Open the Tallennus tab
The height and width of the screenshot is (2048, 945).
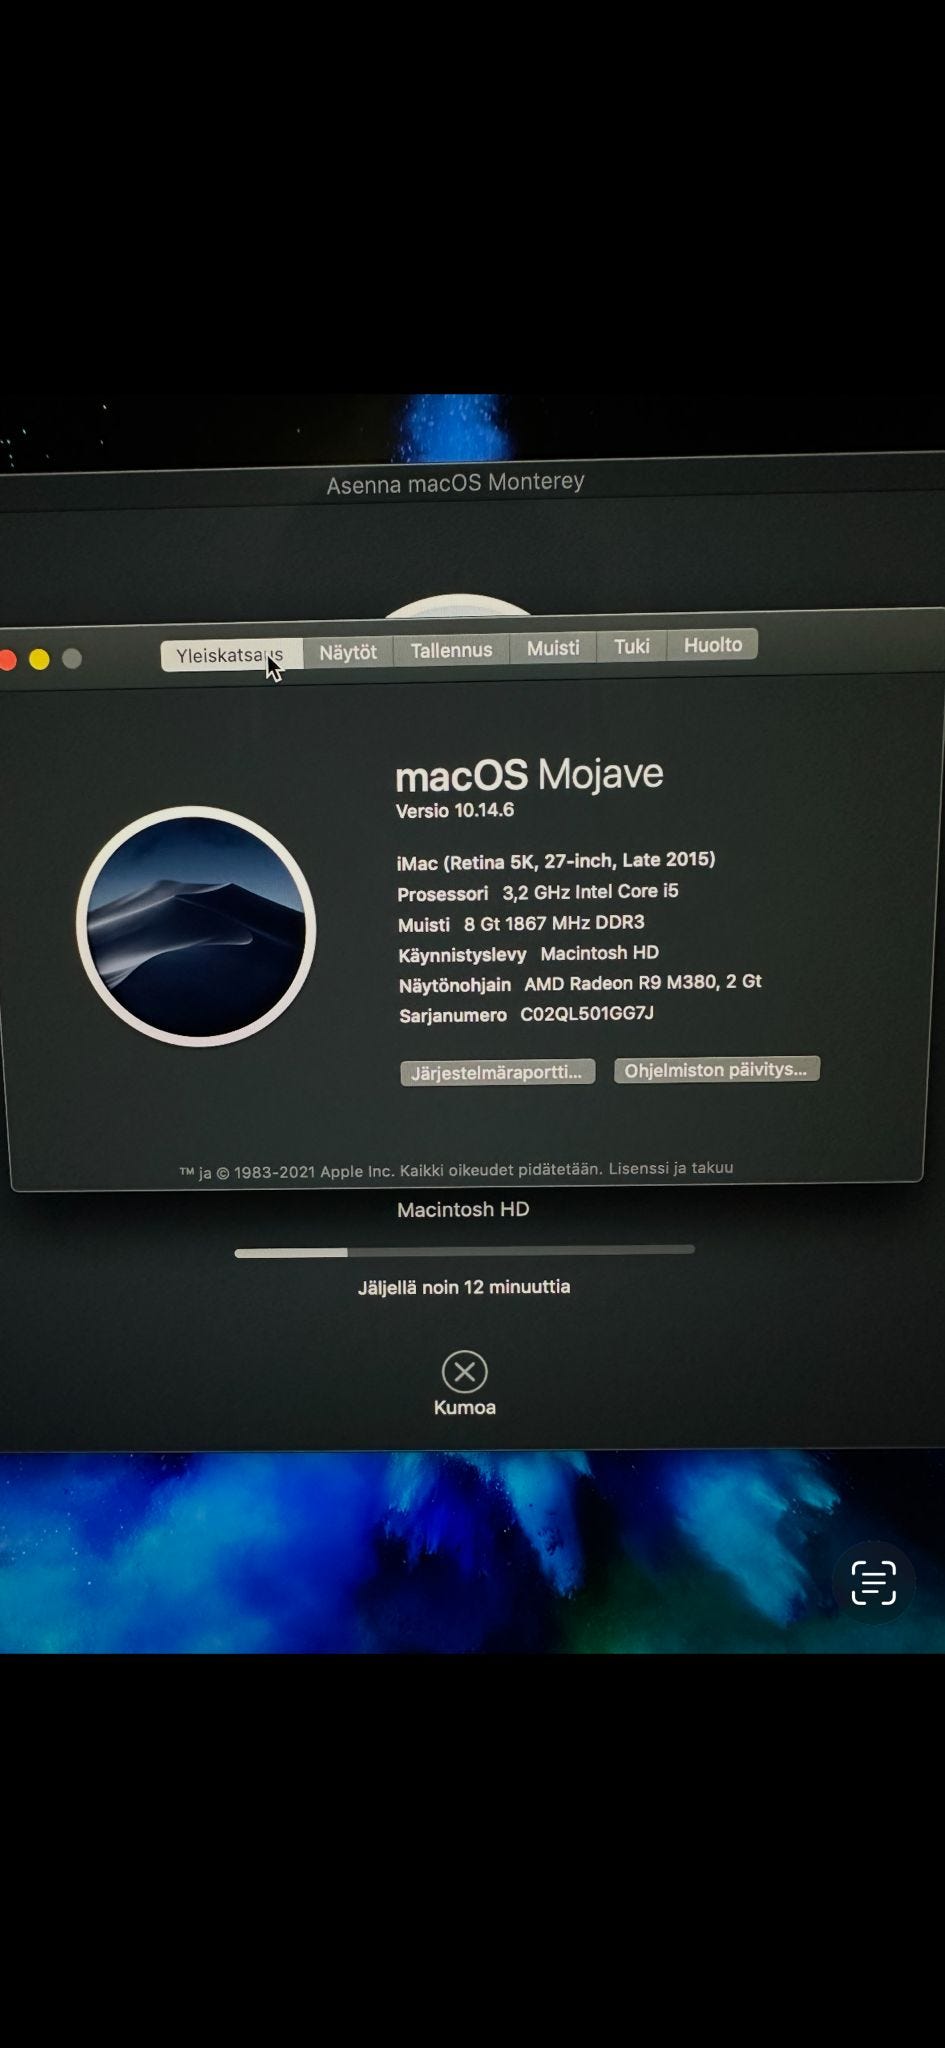point(451,650)
